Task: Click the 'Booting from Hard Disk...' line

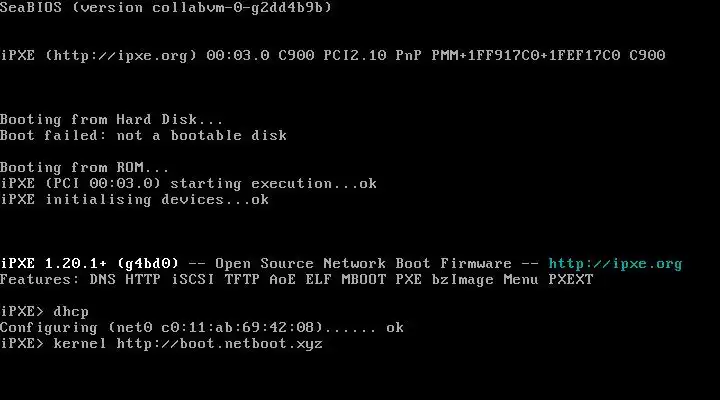Action: [x=112, y=120]
